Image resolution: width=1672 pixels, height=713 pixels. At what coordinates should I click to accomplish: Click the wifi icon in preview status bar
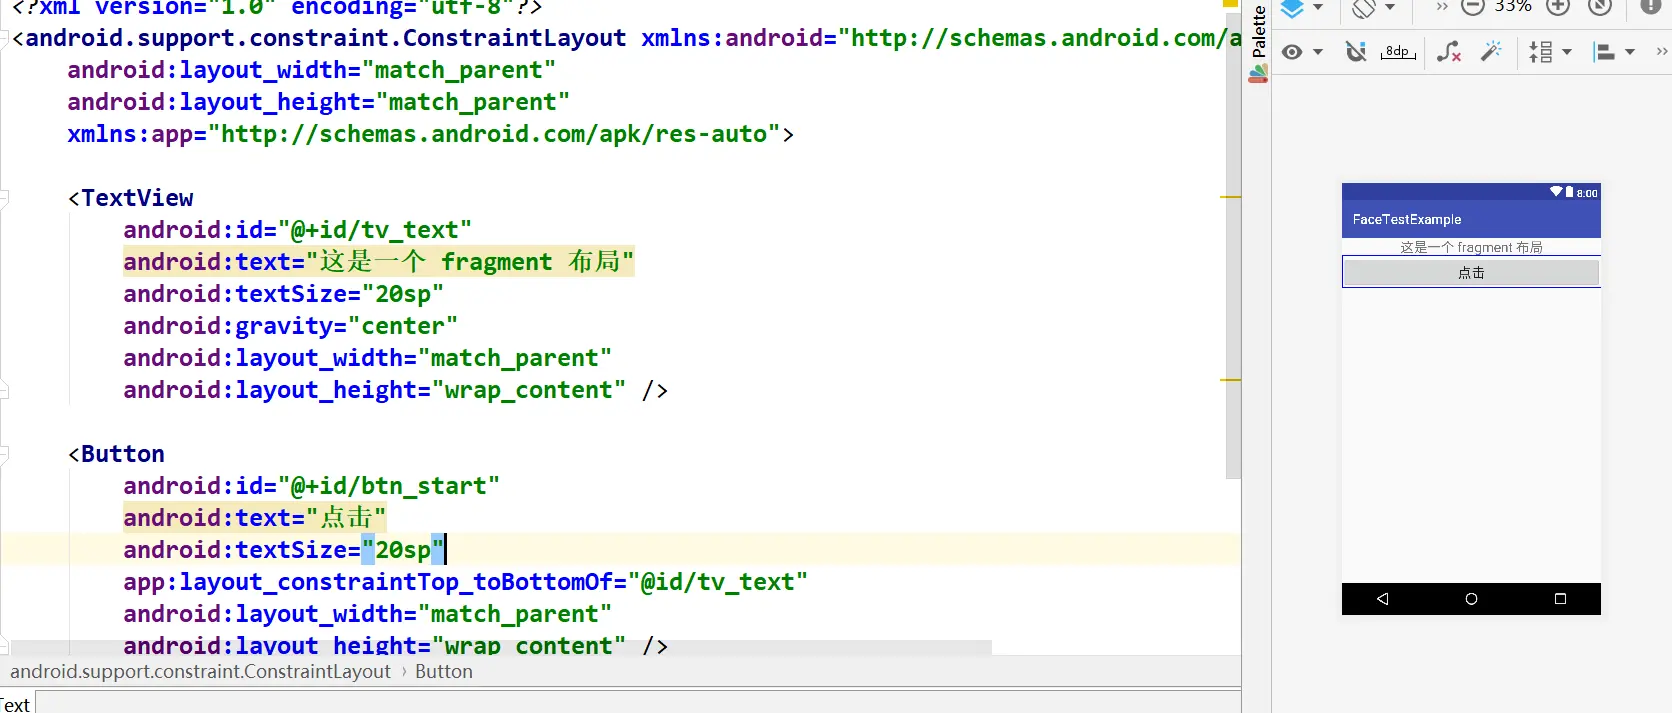1556,191
